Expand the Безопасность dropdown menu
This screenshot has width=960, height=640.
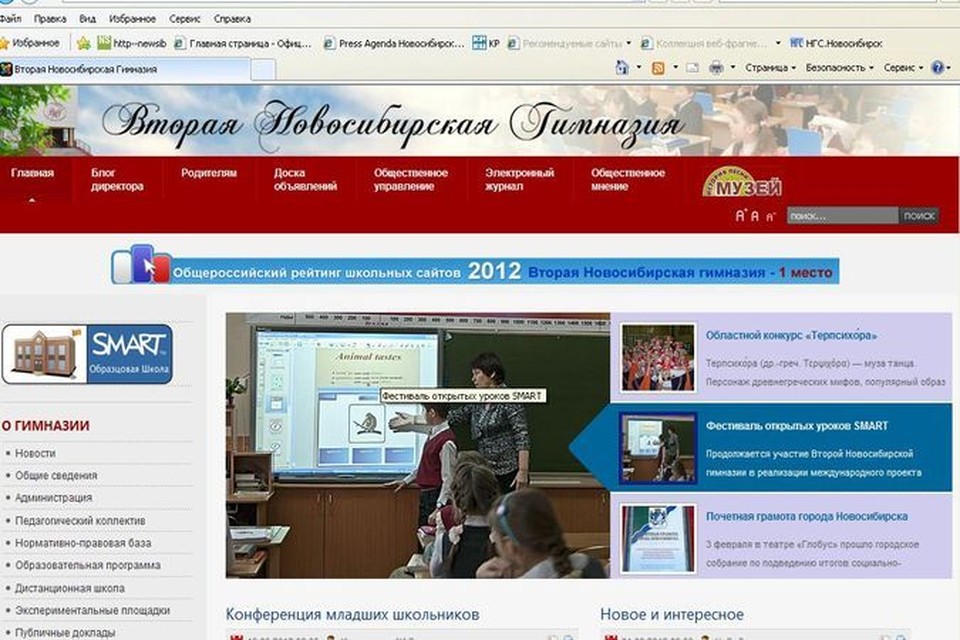click(x=840, y=68)
